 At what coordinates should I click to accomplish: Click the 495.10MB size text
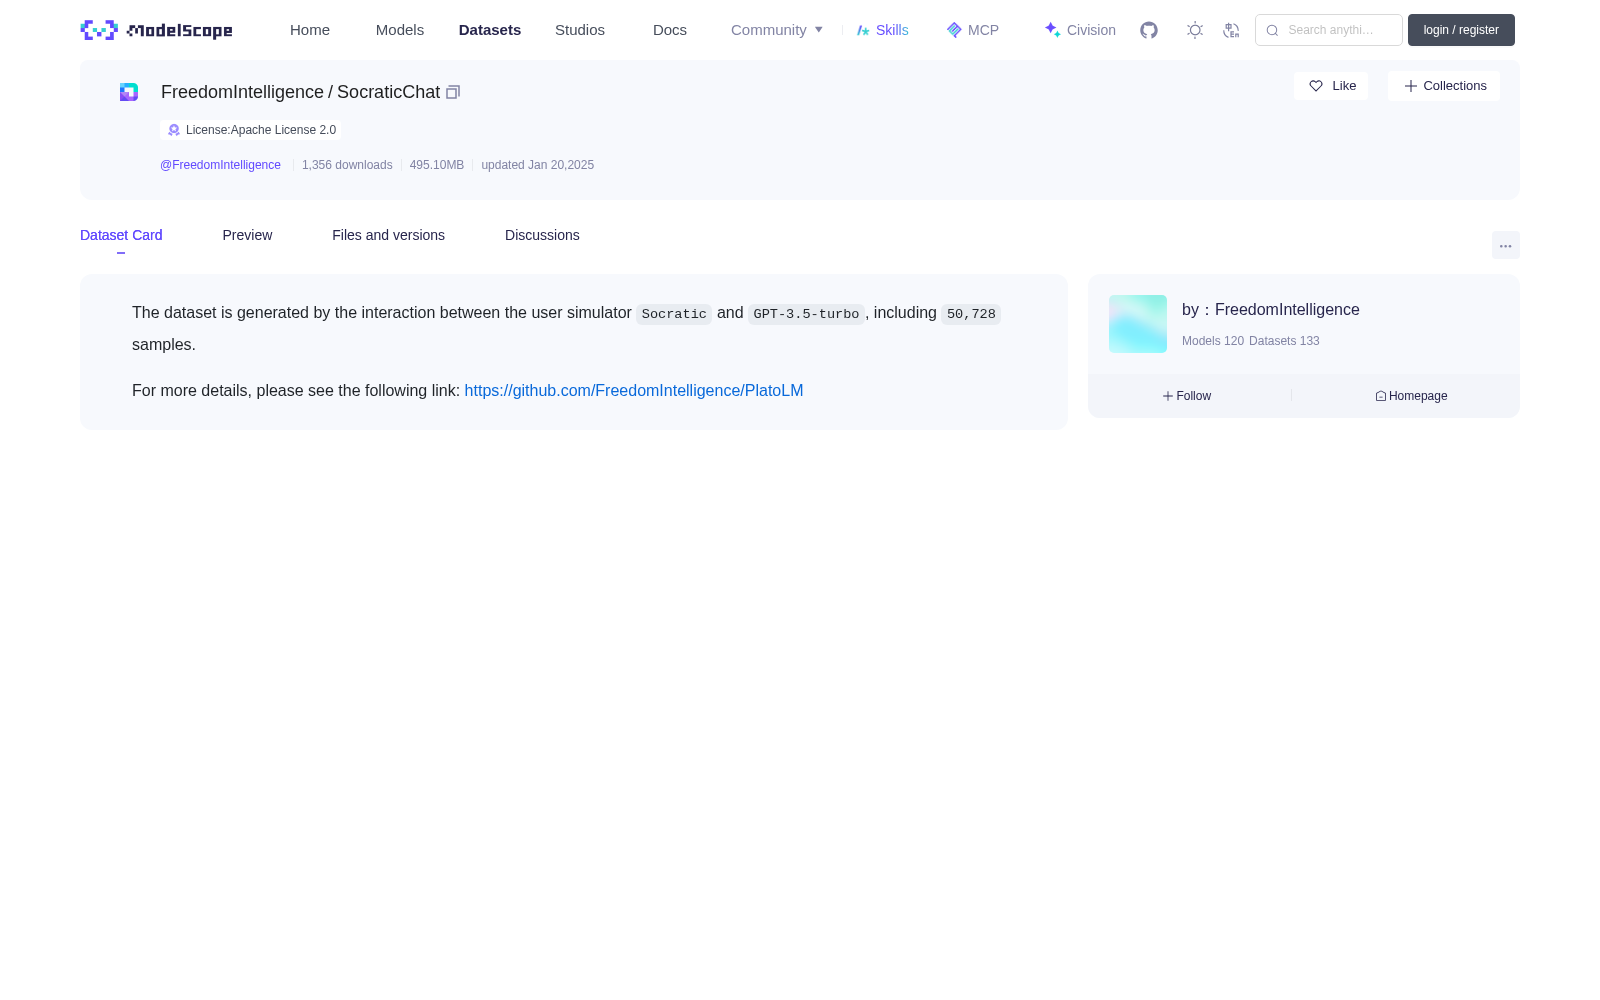point(437,165)
